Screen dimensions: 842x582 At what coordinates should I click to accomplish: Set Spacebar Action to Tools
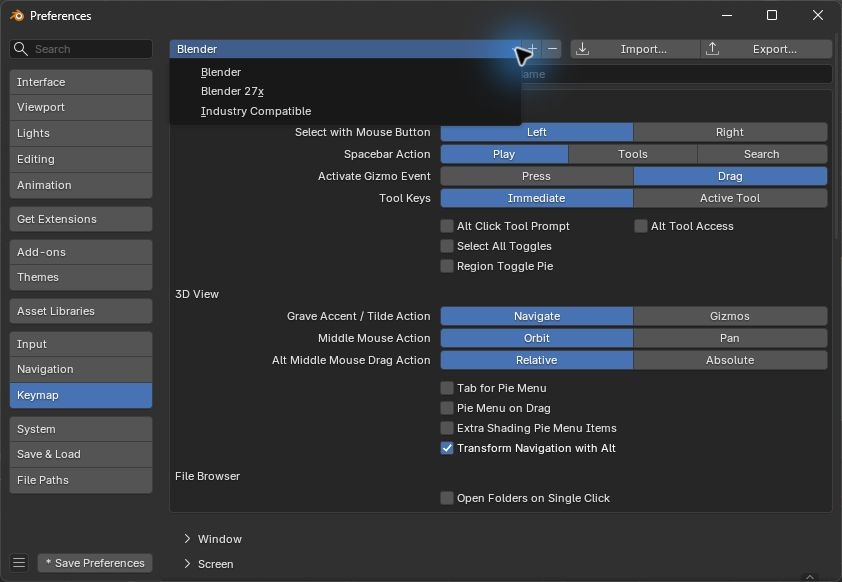(633, 154)
